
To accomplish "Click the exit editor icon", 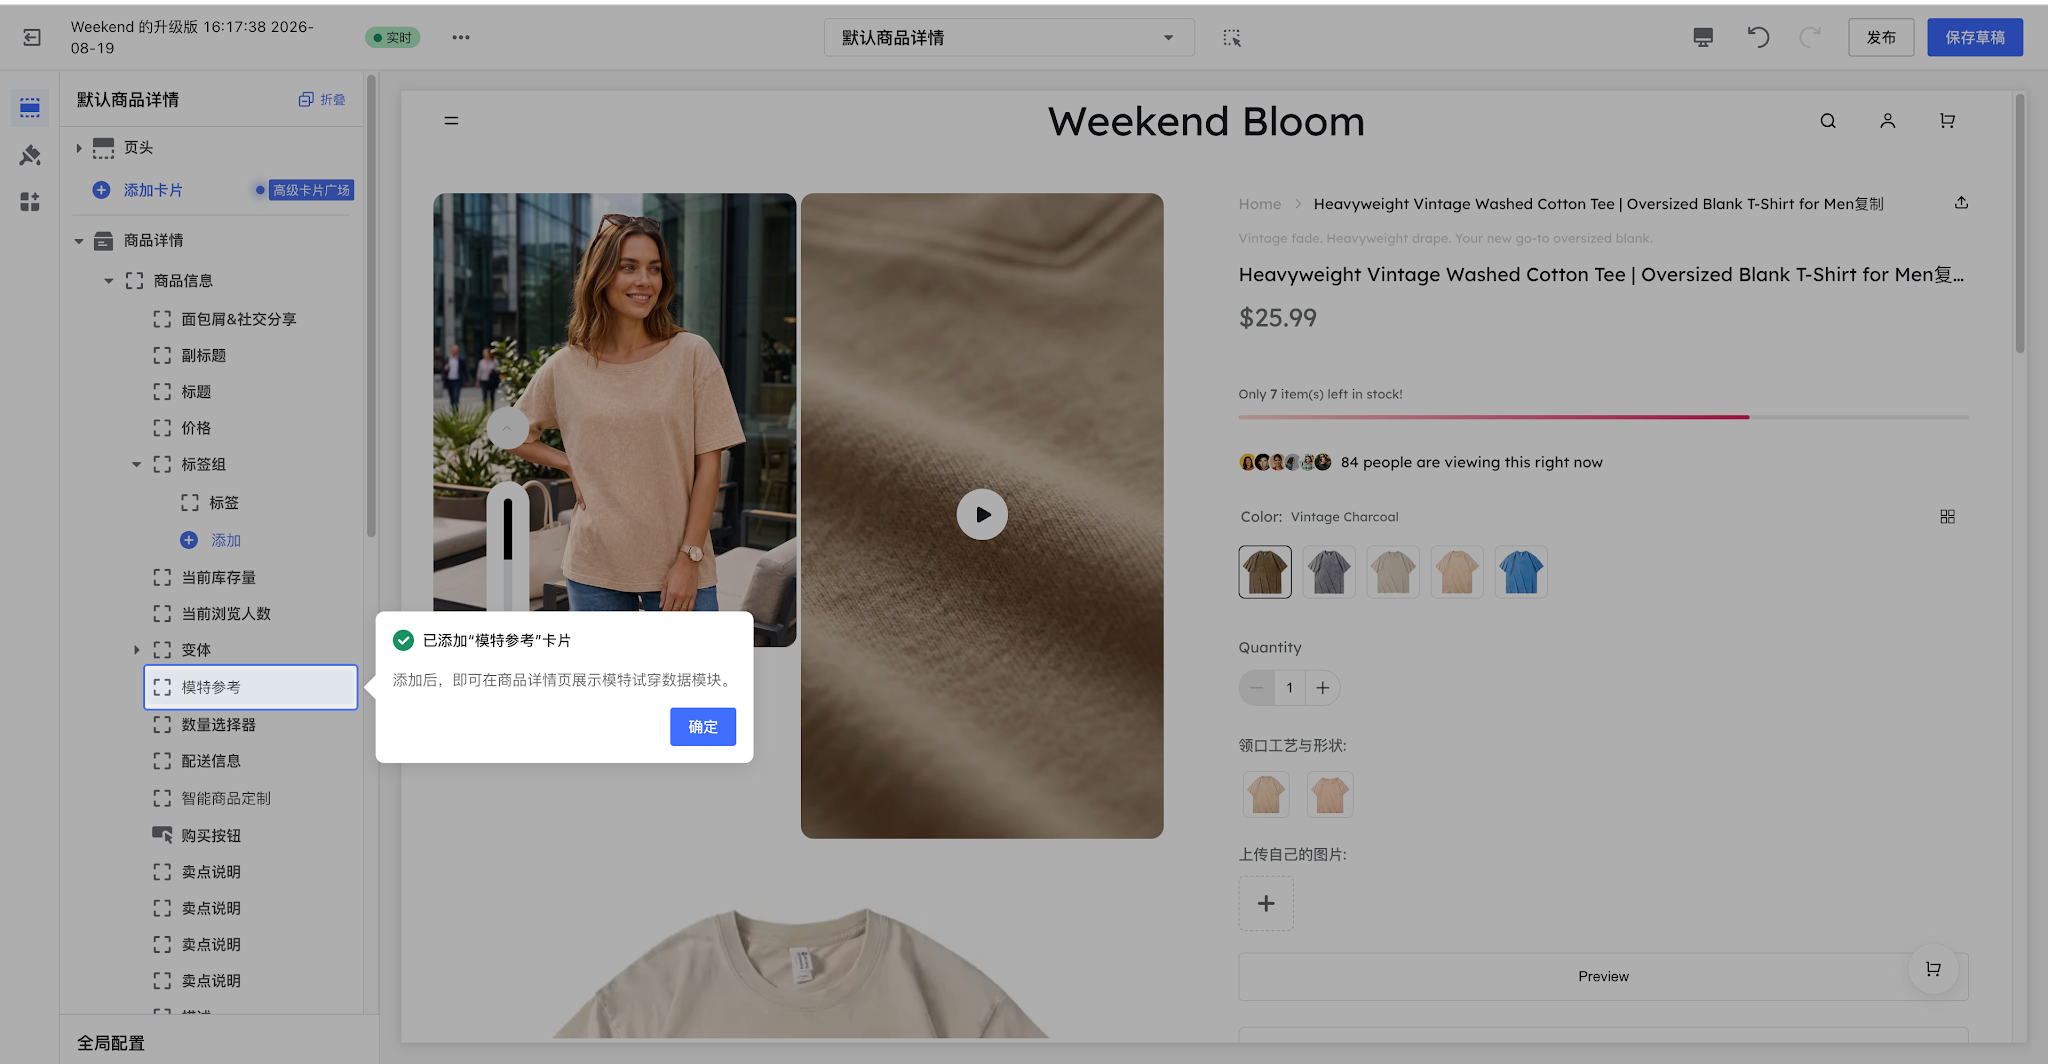I will 32,37.
